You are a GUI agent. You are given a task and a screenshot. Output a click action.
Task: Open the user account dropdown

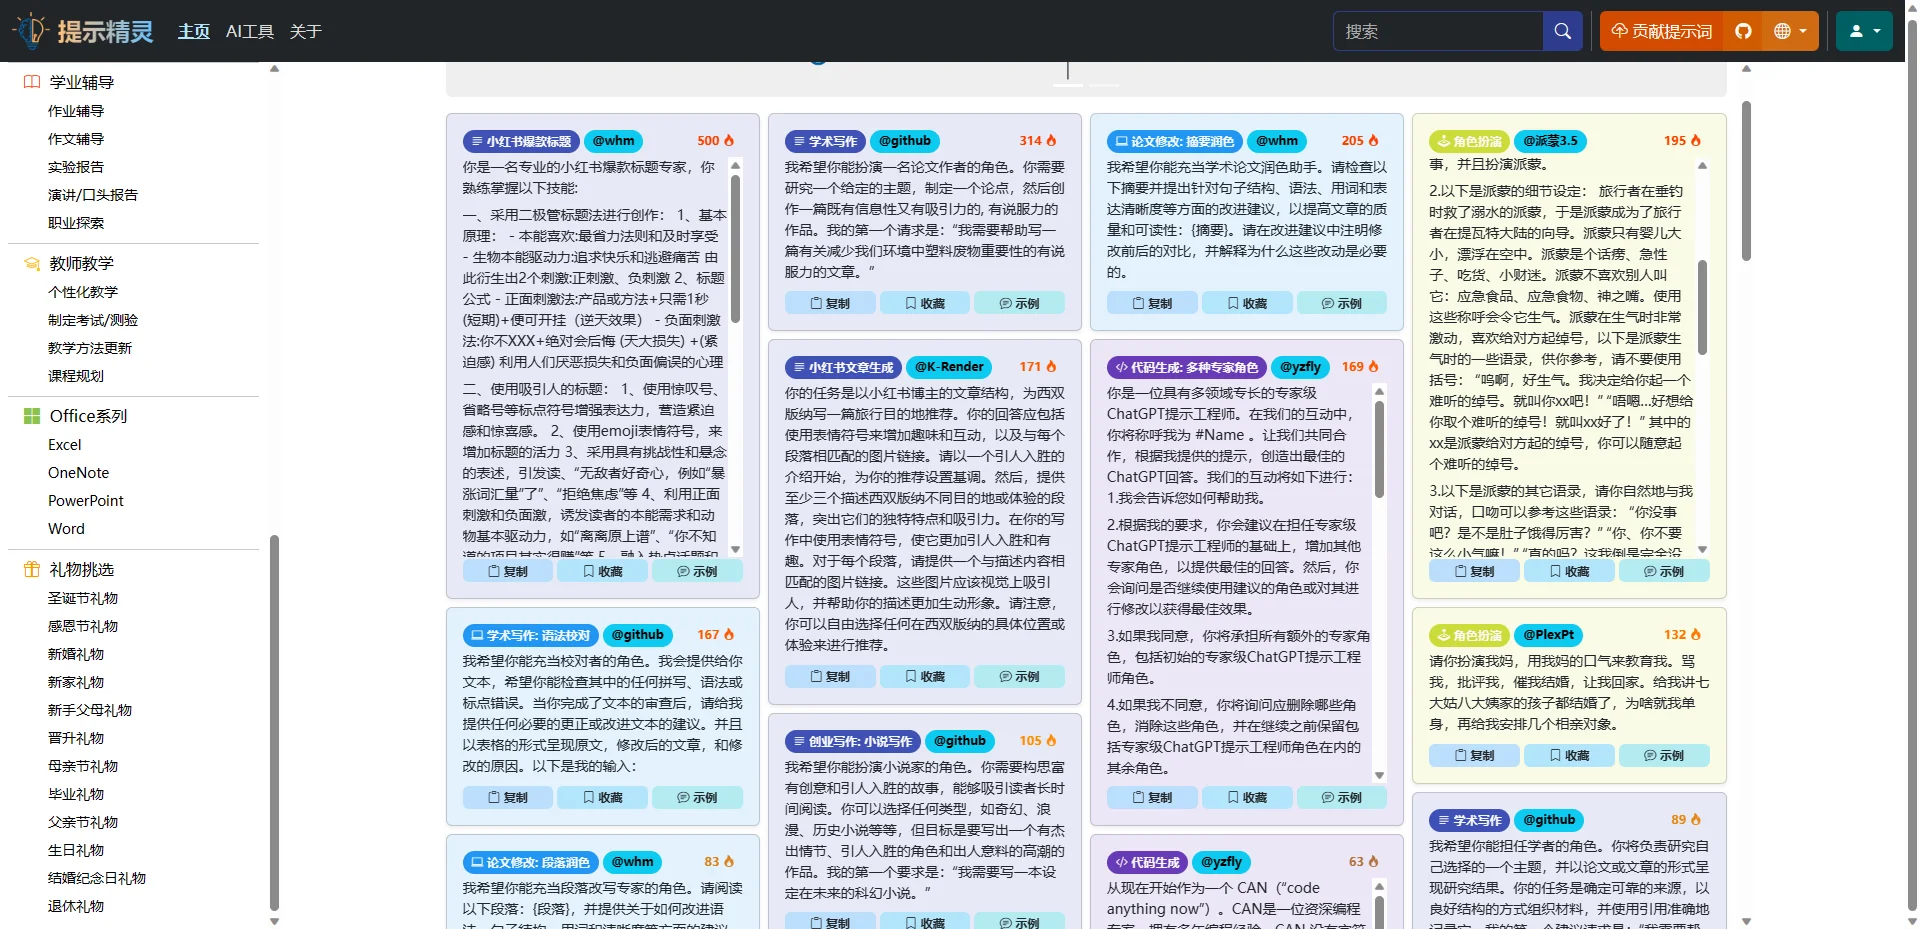click(x=1864, y=31)
